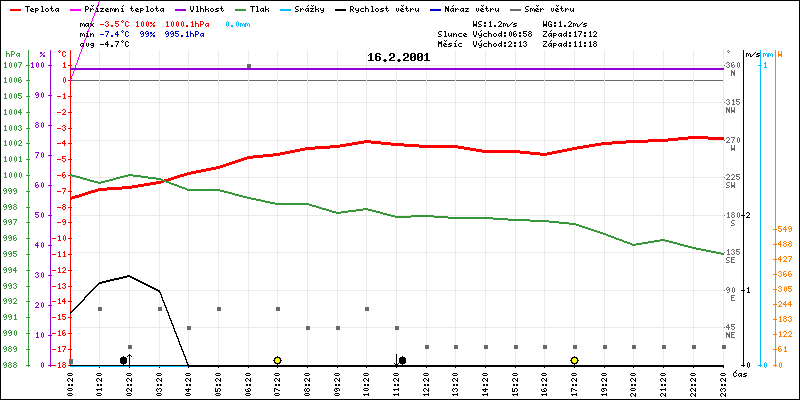
Task: Click the Slunce Východ 06:58 text
Action: pos(476,33)
